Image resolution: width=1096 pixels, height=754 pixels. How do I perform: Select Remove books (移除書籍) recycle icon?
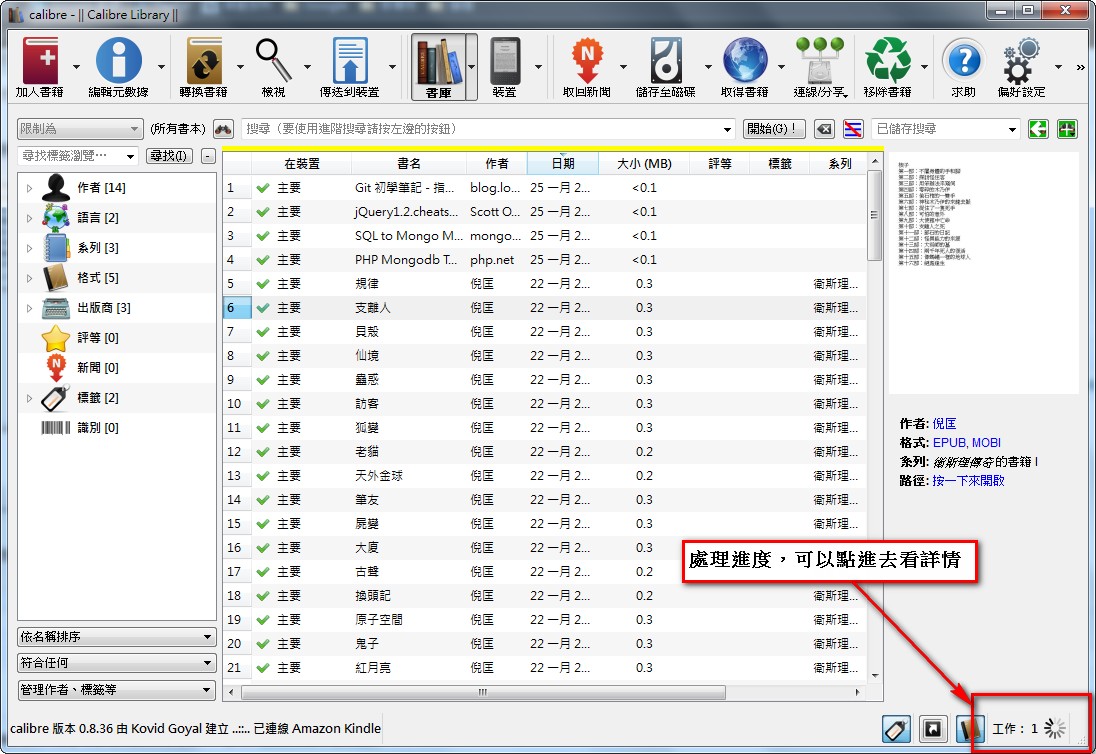point(888,67)
